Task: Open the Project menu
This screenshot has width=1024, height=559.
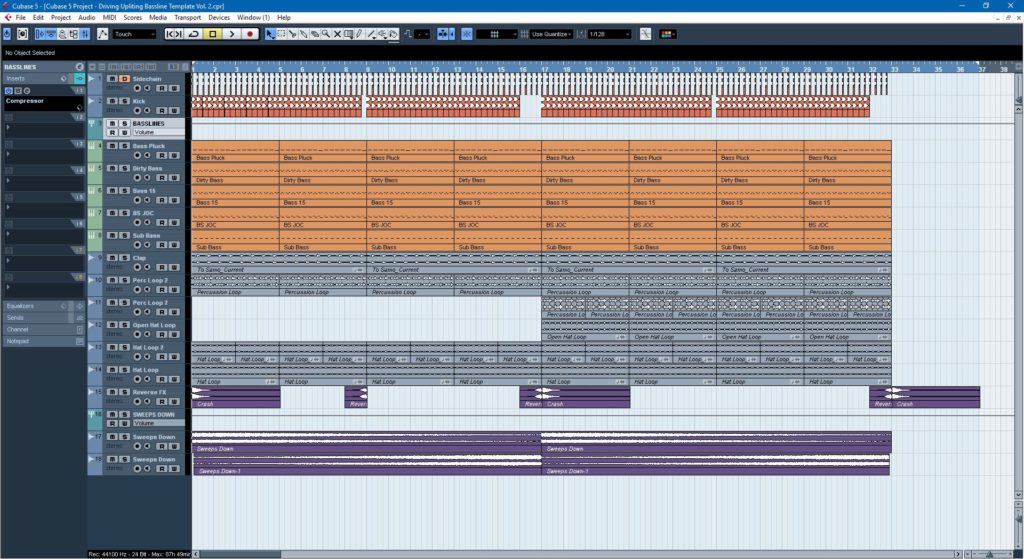Action: [61, 18]
